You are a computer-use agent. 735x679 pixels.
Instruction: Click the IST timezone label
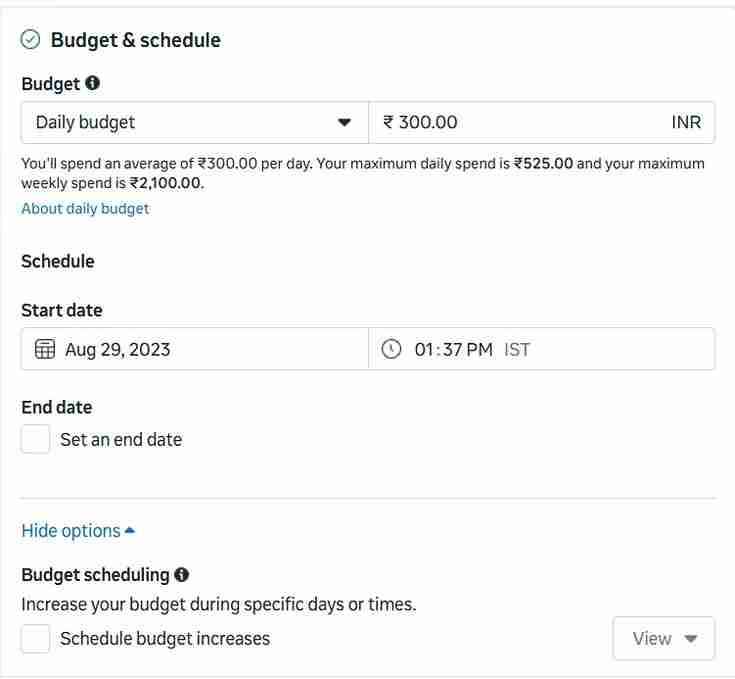[517, 349]
